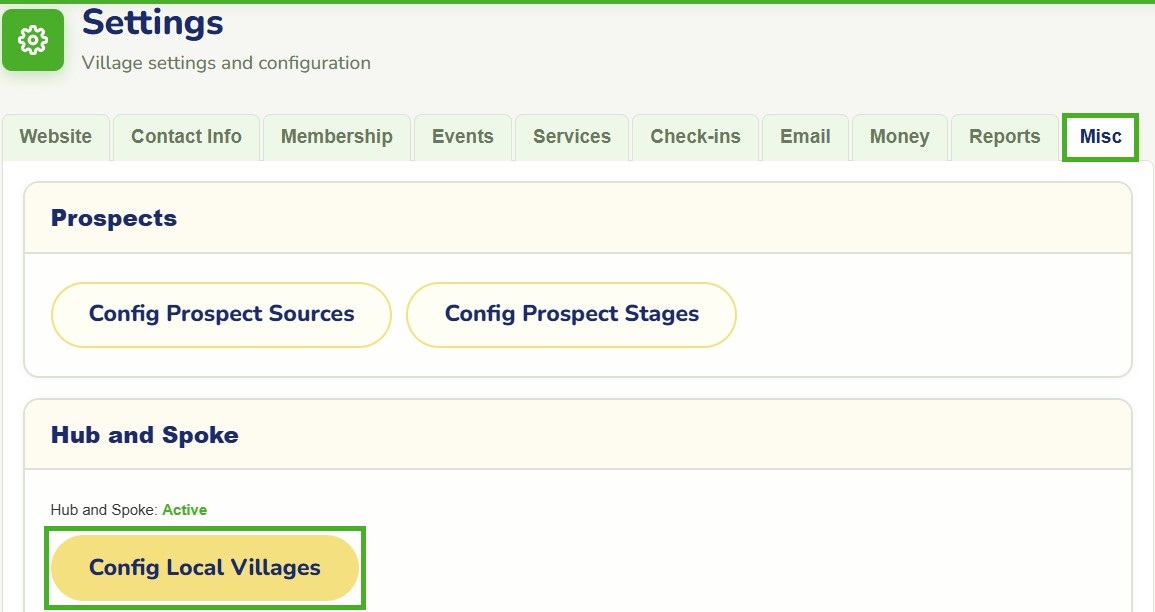The width and height of the screenshot is (1155, 612).
Task: Click the Hub and Spoke section header
Action: coord(144,435)
